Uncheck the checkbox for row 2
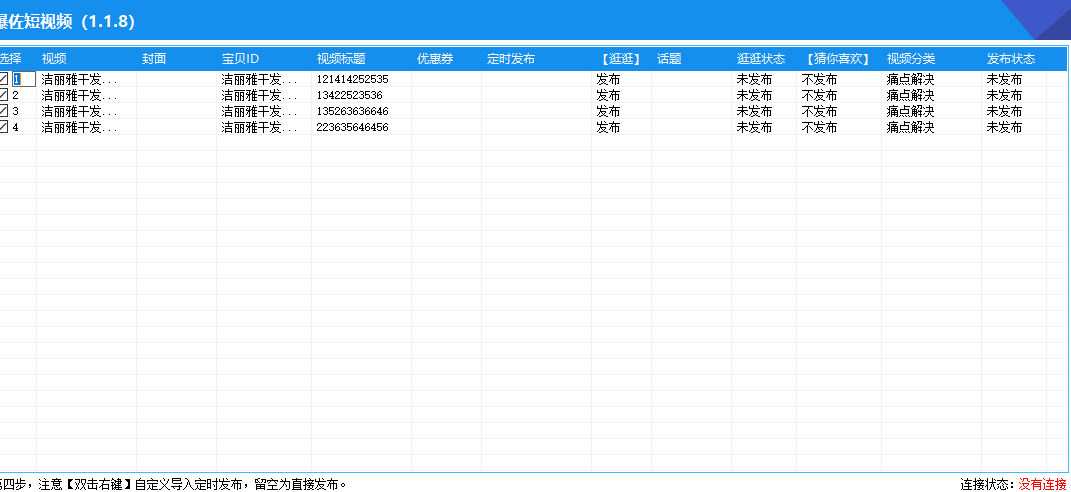The width and height of the screenshot is (1071, 492). (4, 95)
